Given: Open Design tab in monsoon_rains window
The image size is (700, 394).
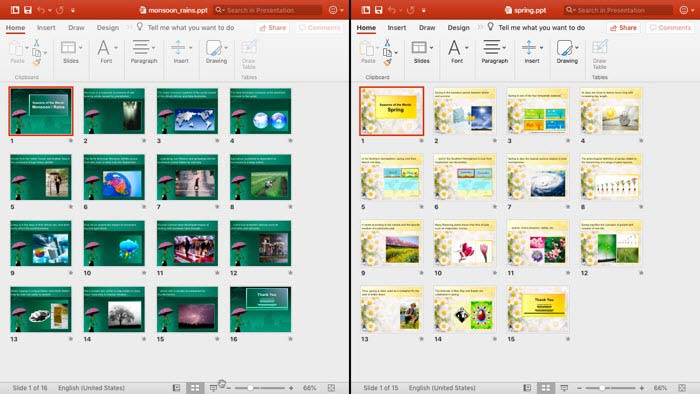Looking at the screenshot, I should click(x=108, y=27).
